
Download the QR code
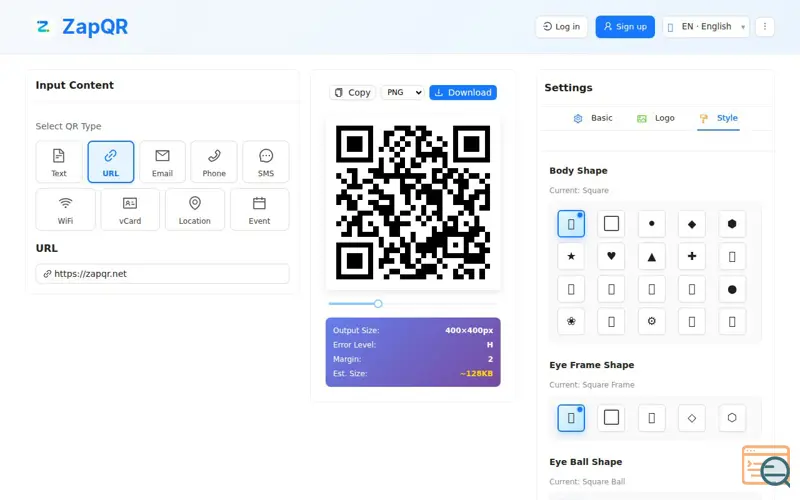click(463, 92)
